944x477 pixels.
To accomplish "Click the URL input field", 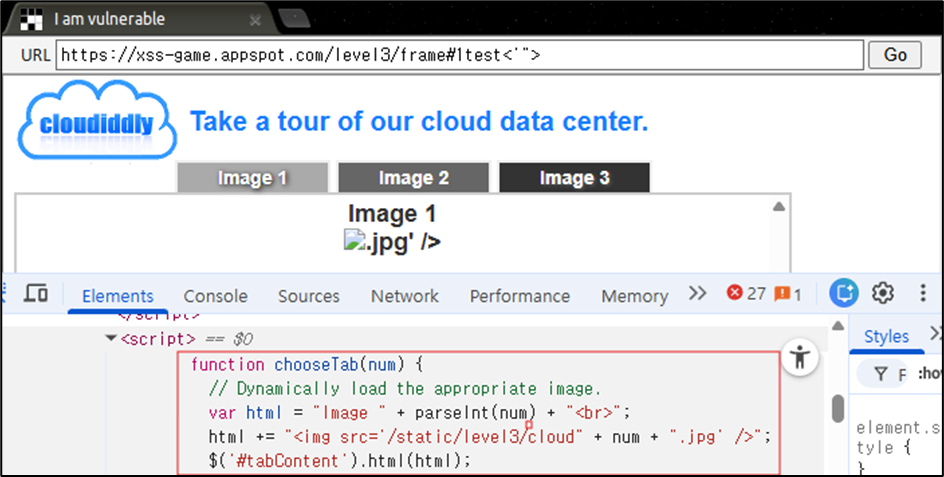I will tap(460, 55).
